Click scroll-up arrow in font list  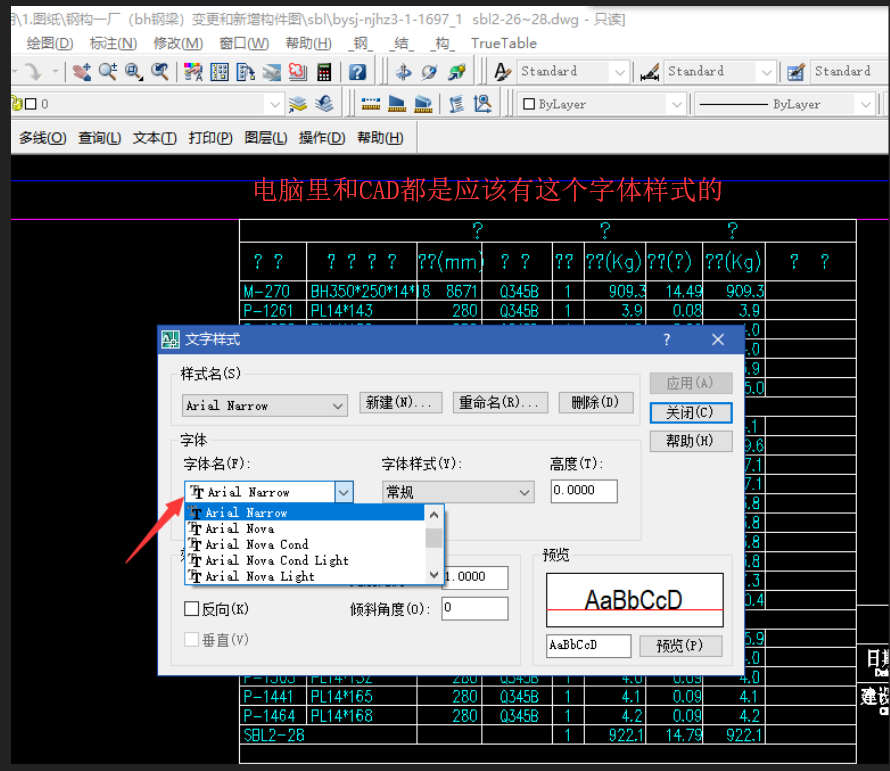434,515
